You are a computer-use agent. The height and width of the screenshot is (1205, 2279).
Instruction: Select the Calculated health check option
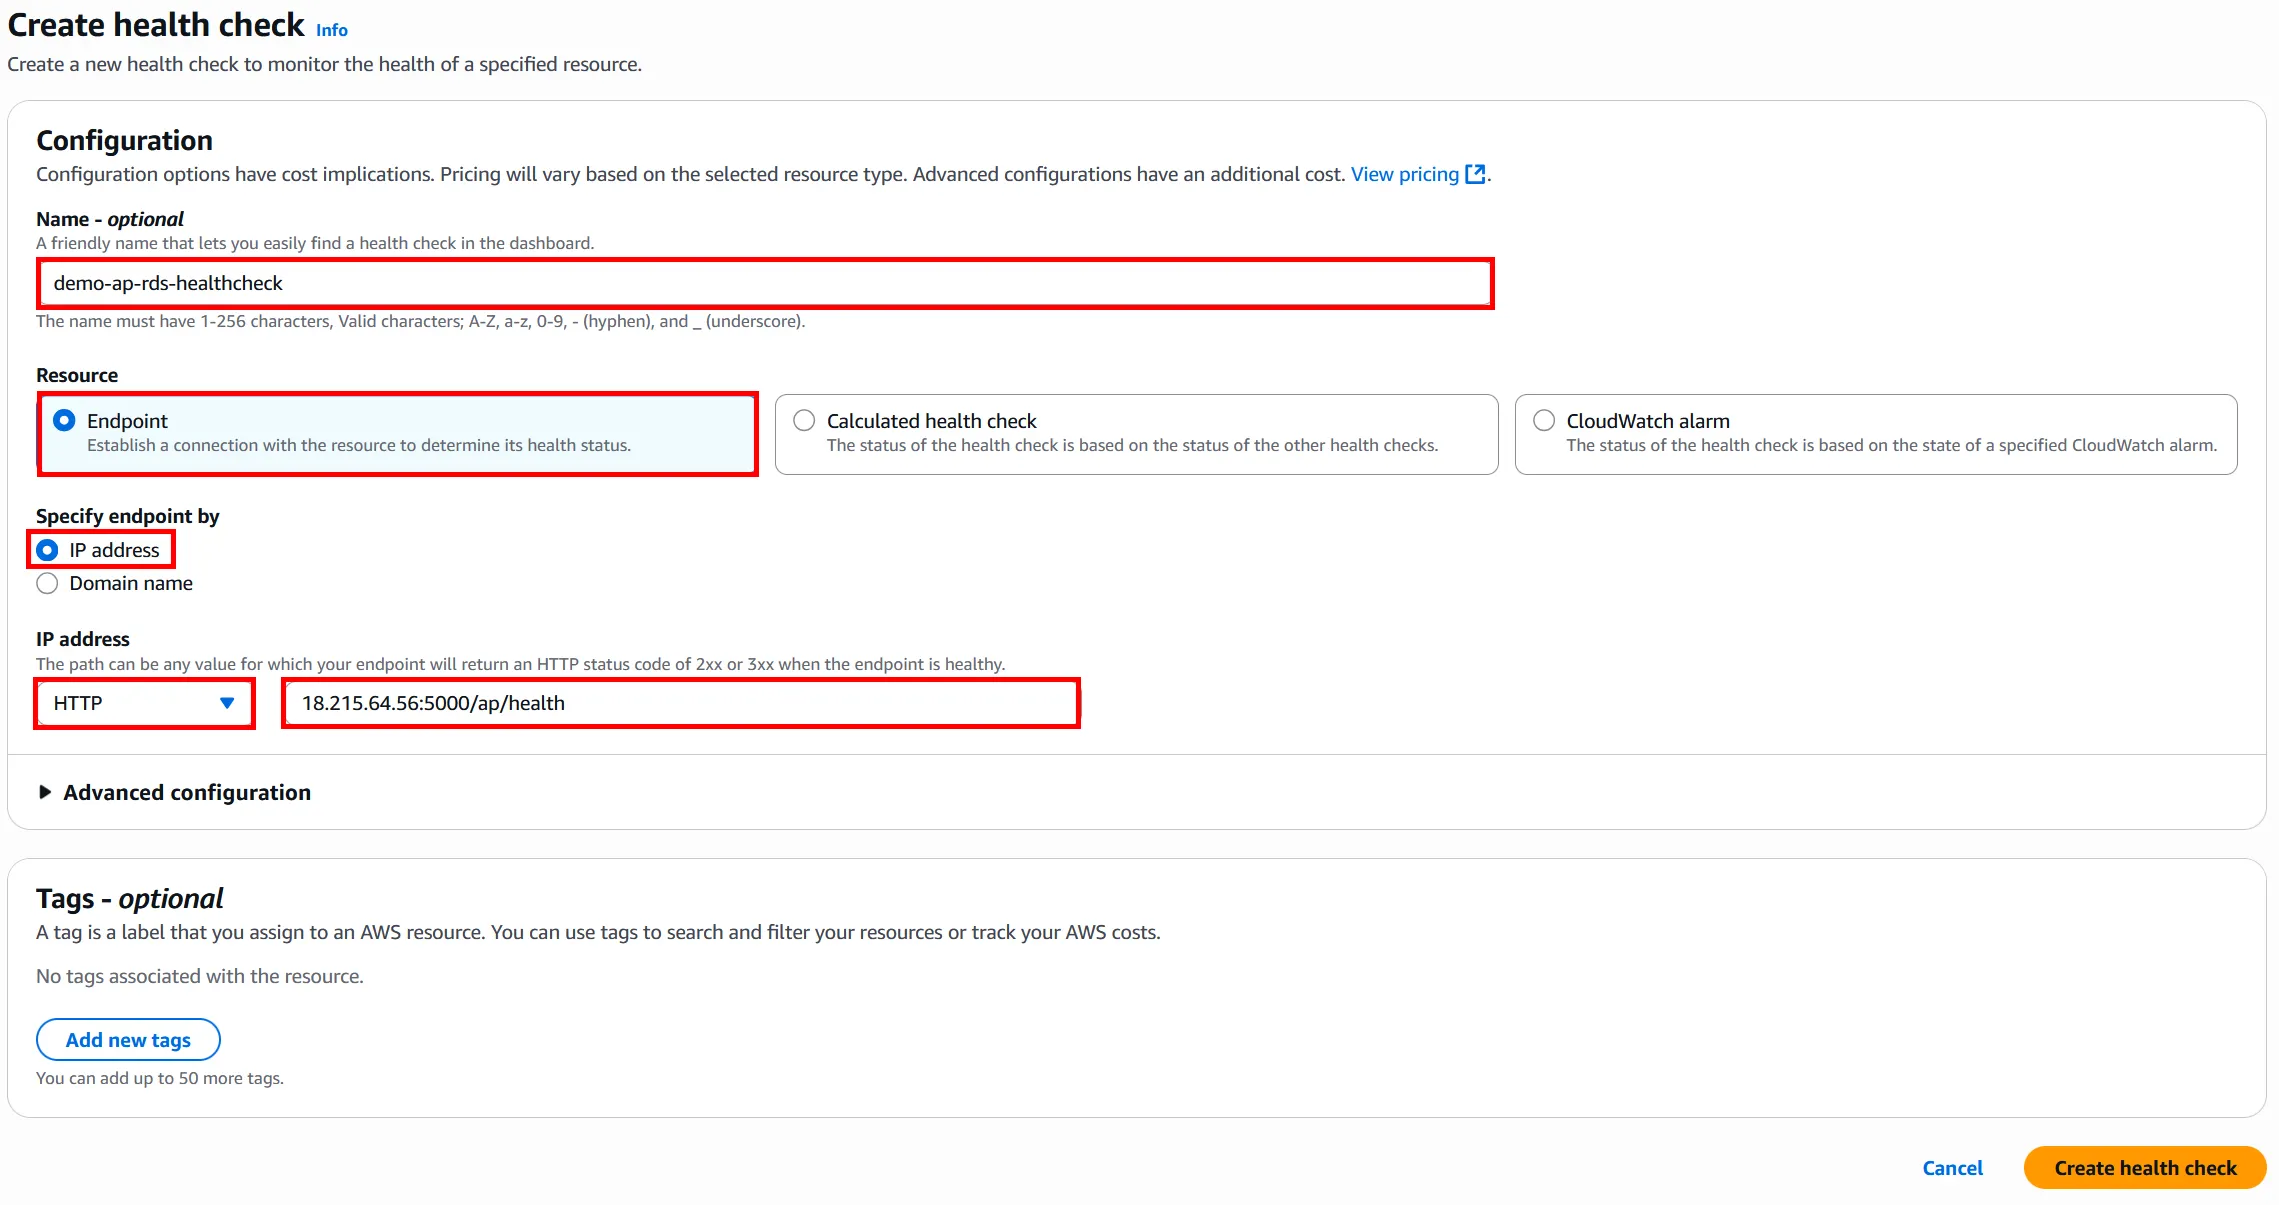(805, 421)
